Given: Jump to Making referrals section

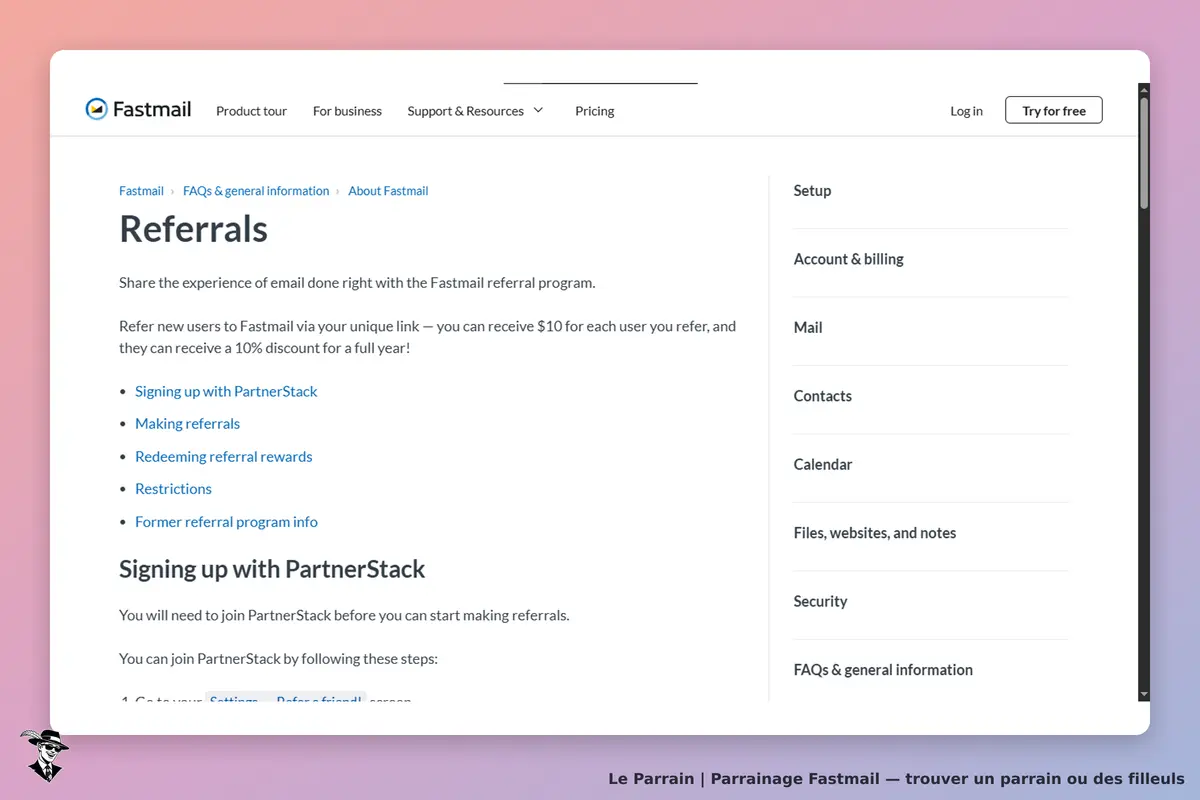Looking at the screenshot, I should pyautogui.click(x=187, y=423).
